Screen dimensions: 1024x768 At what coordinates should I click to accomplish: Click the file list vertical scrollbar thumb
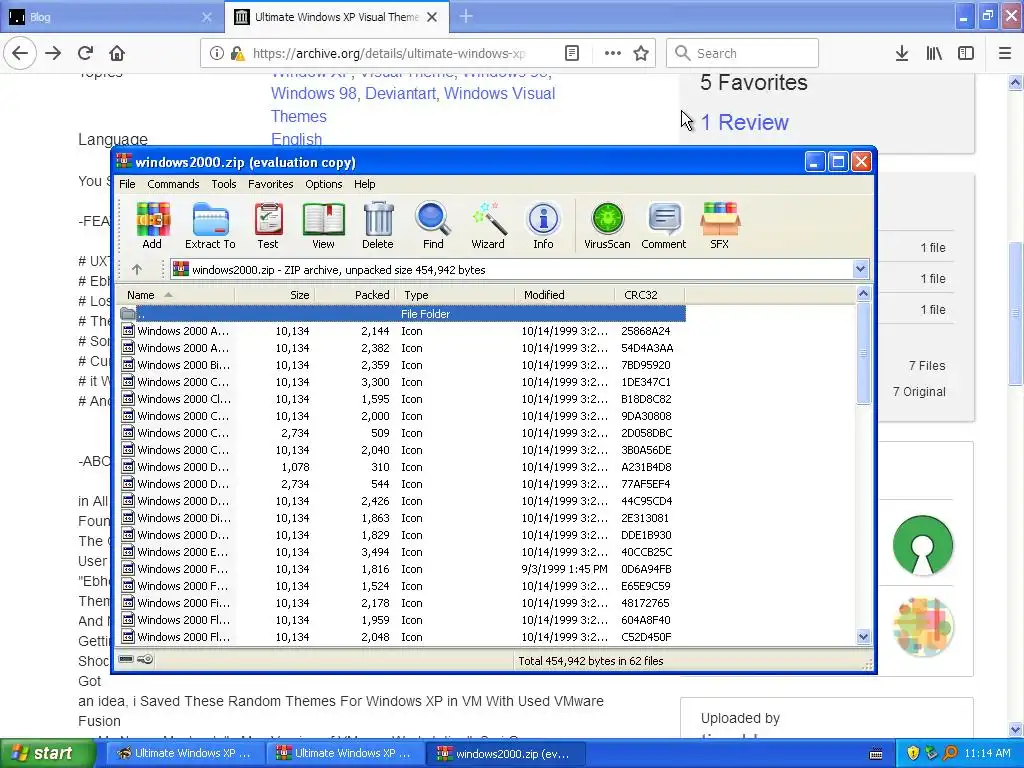coord(863,353)
